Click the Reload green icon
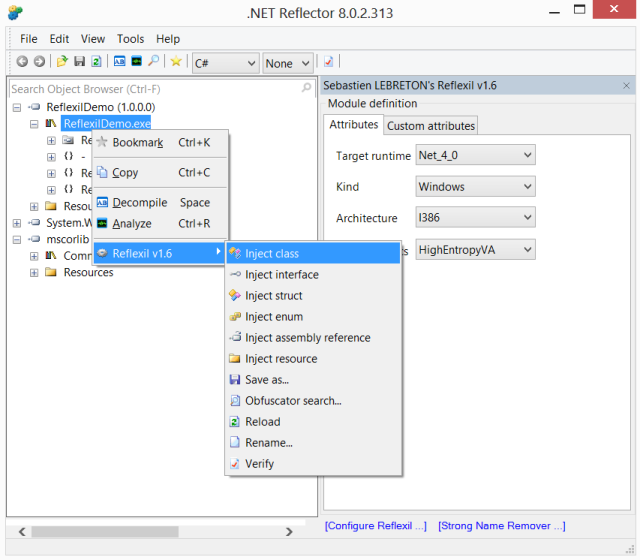The image size is (640, 560). click(235, 422)
